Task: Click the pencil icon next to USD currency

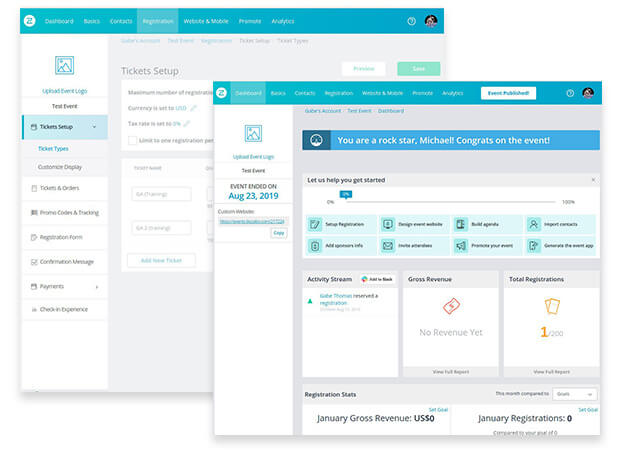Action: pyautogui.click(x=194, y=108)
